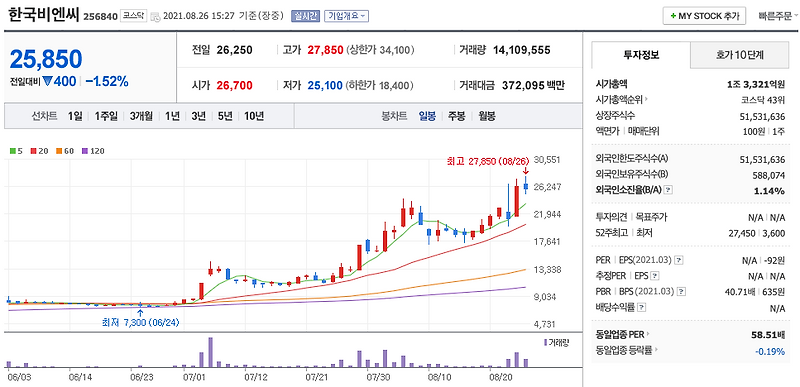Open the 빠른주문 dropdown

point(778,16)
